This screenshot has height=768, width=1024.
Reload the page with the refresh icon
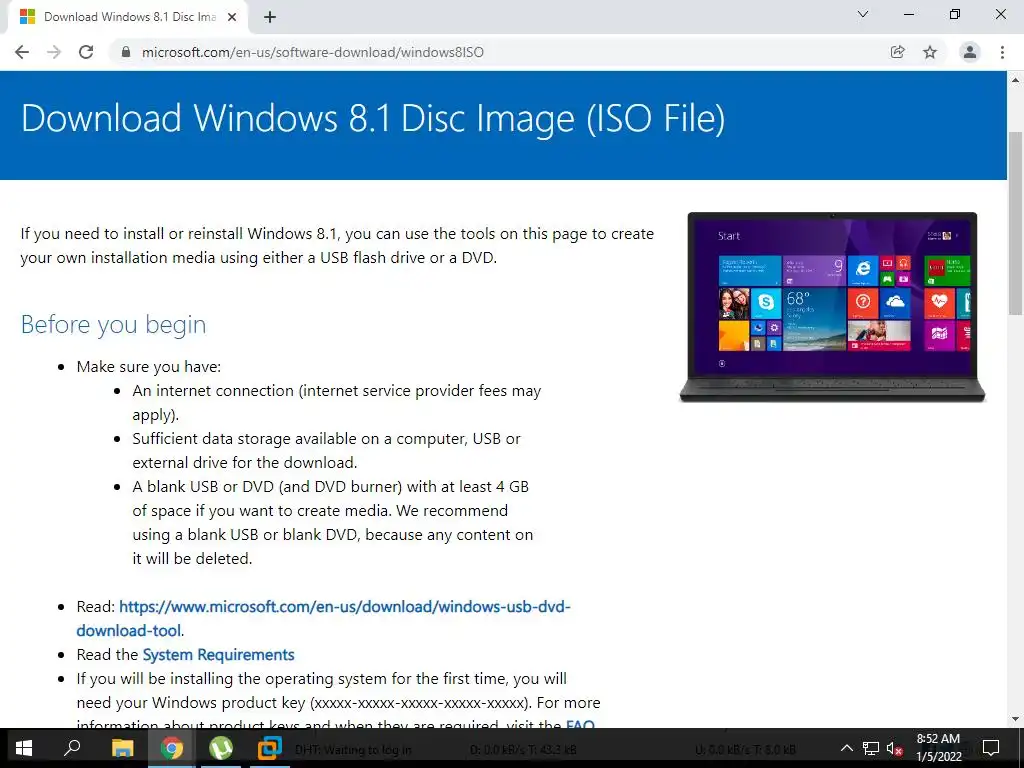coord(86,52)
